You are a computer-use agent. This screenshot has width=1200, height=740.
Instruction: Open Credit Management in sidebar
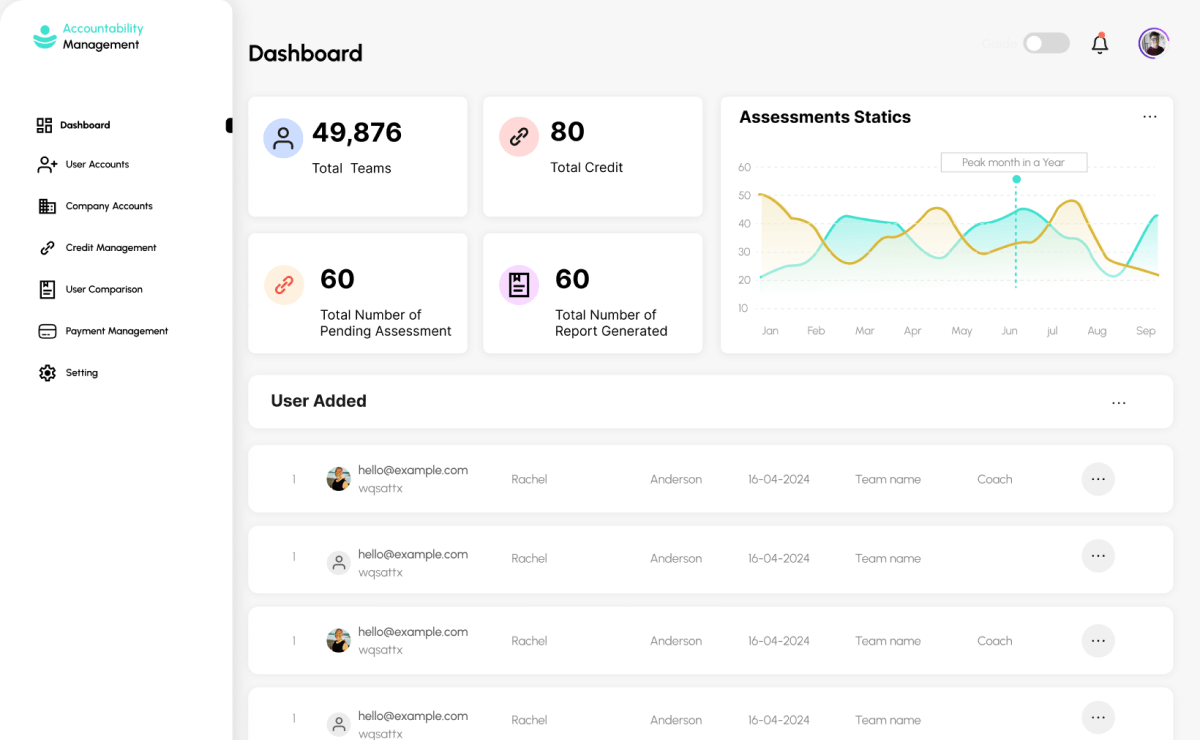[110, 248]
